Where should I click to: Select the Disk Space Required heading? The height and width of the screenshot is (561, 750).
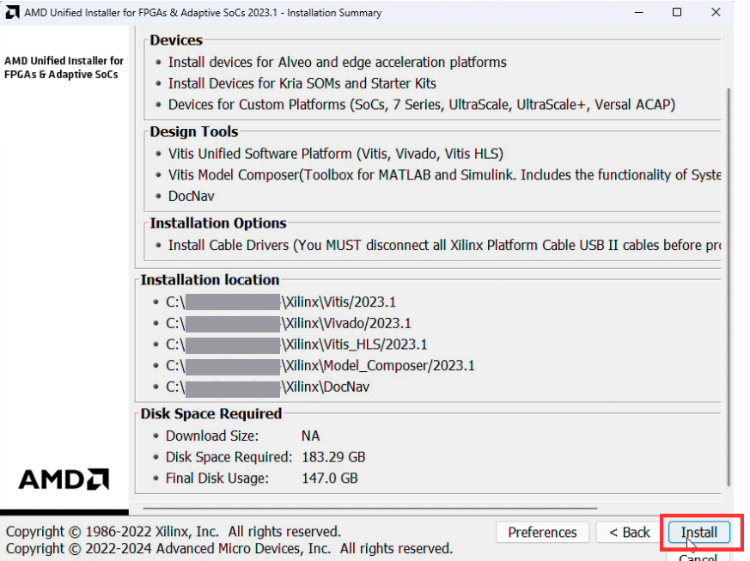(211, 413)
